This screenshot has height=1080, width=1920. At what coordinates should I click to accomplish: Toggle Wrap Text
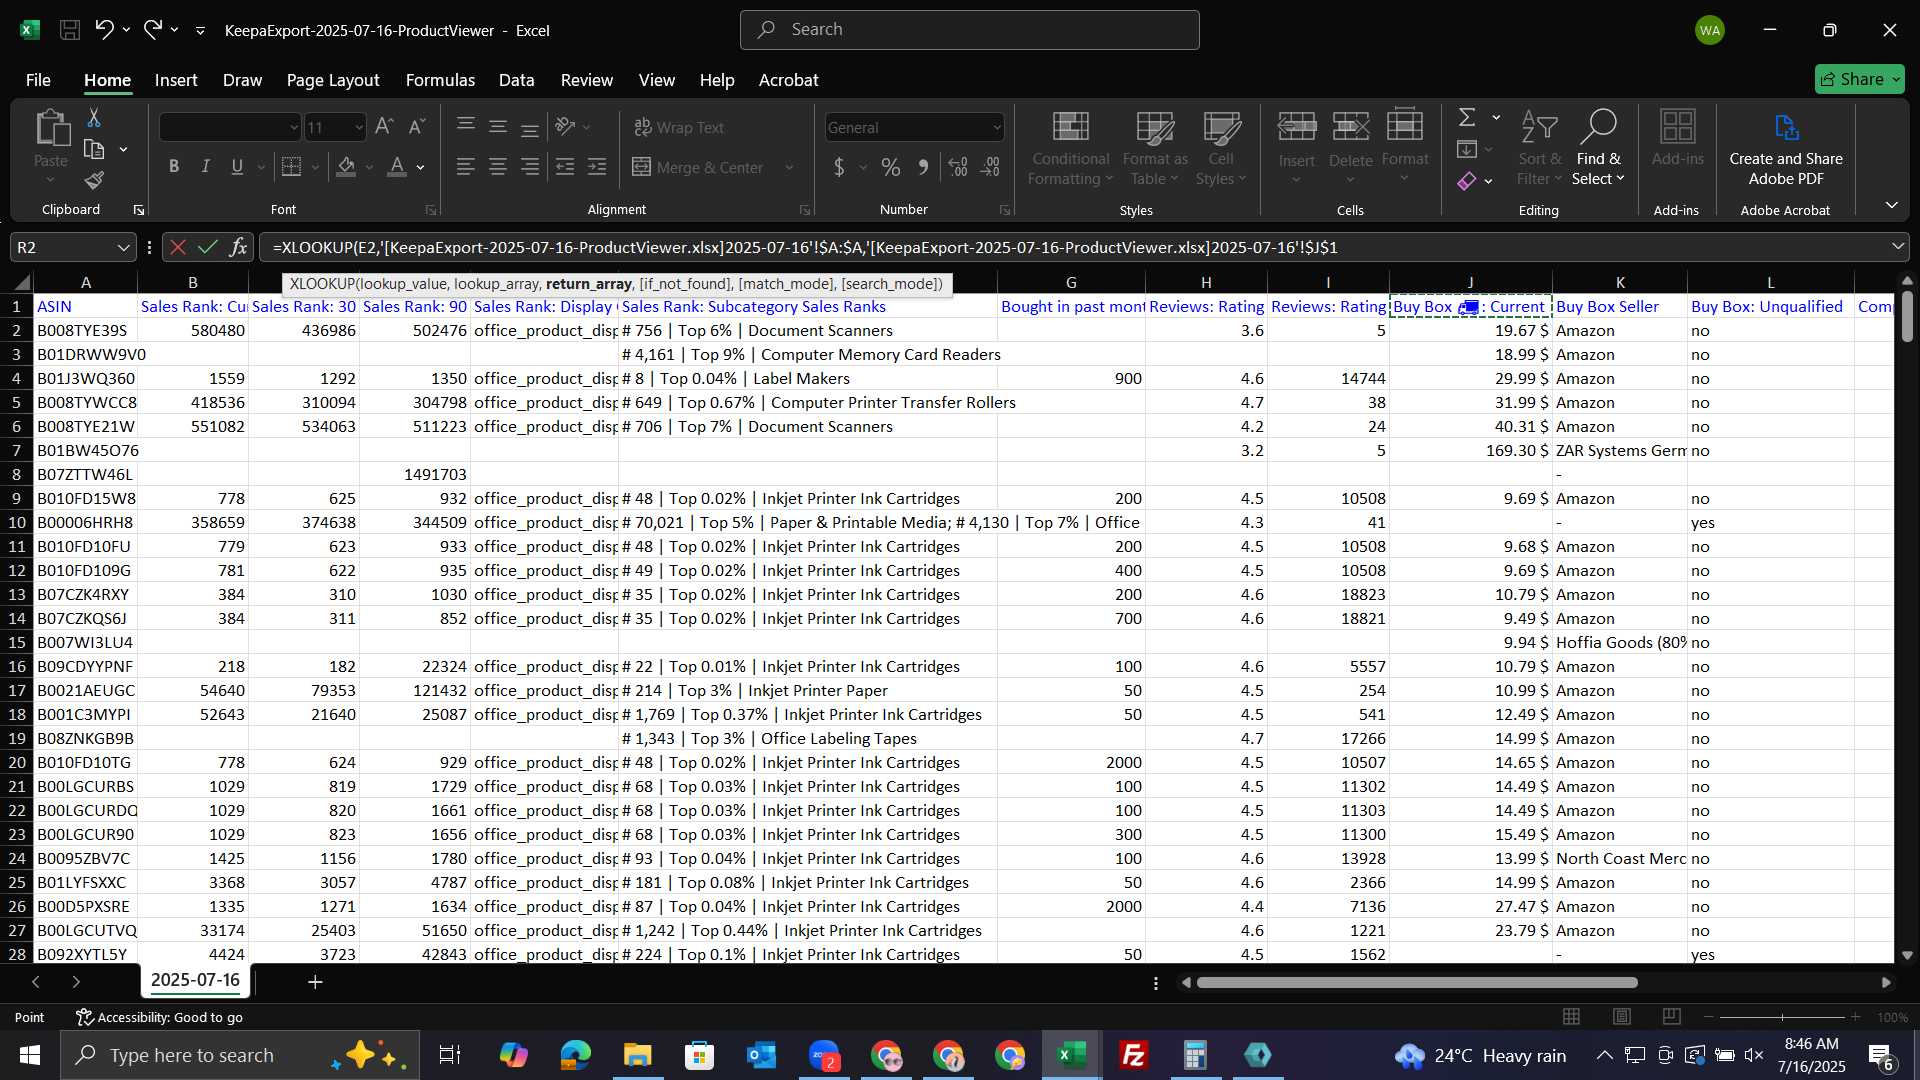pyautogui.click(x=679, y=127)
